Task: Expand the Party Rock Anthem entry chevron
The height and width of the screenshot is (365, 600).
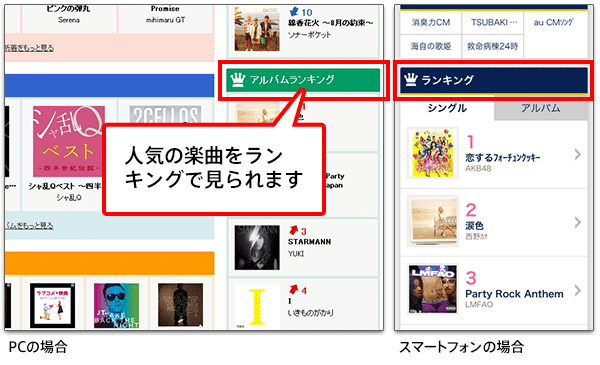Action: tap(577, 290)
